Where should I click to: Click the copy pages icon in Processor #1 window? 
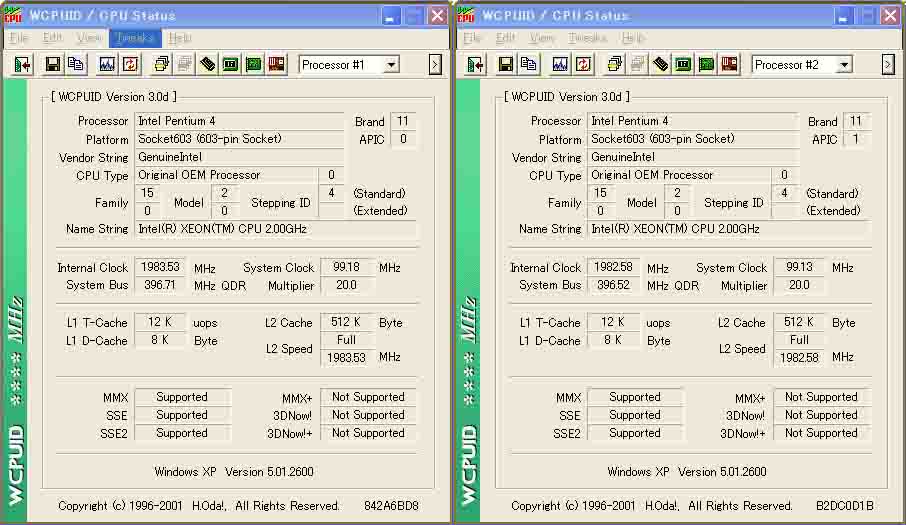(76, 64)
